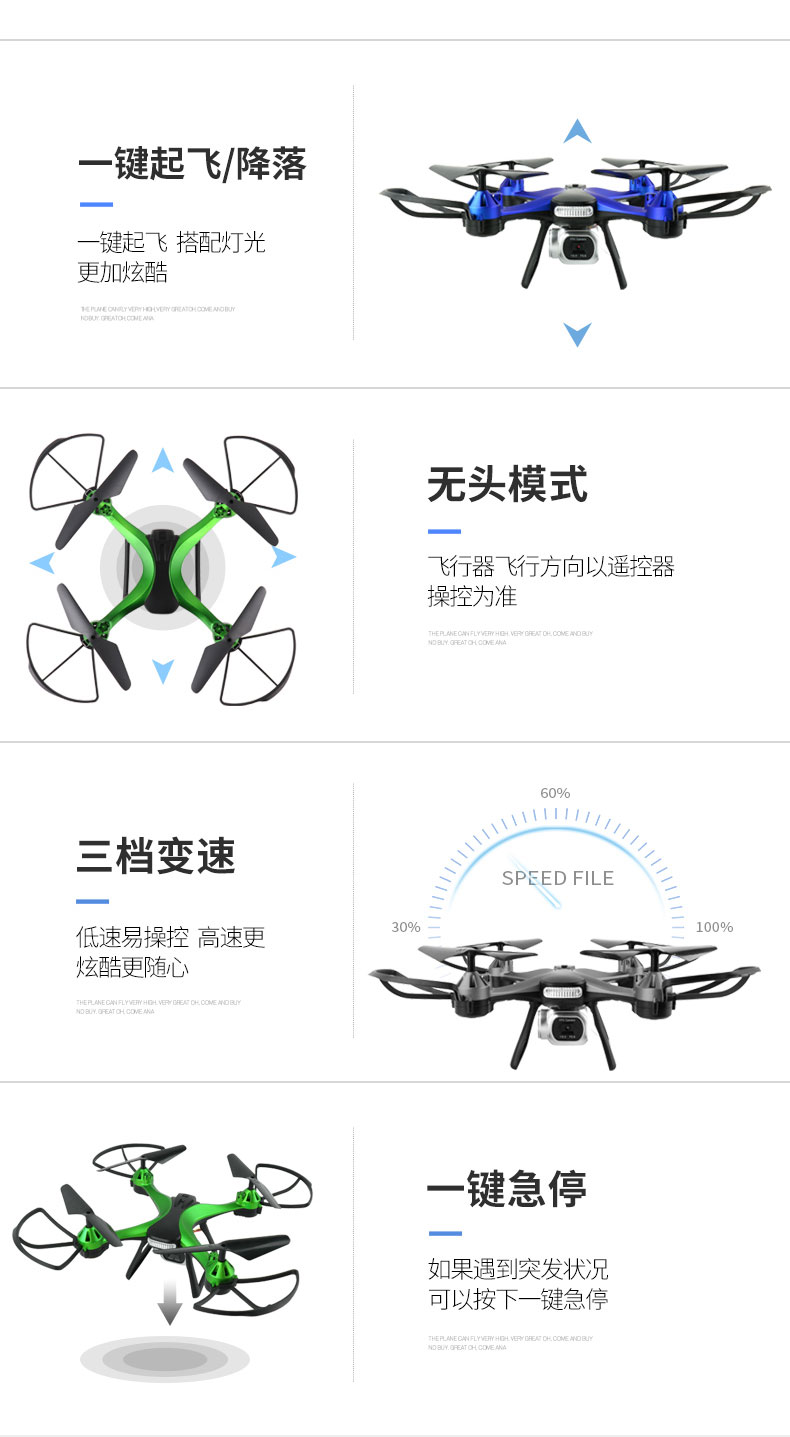Click the 一键急停 title
Image resolution: width=790 pixels, height=1437 pixels.
(x=507, y=1190)
